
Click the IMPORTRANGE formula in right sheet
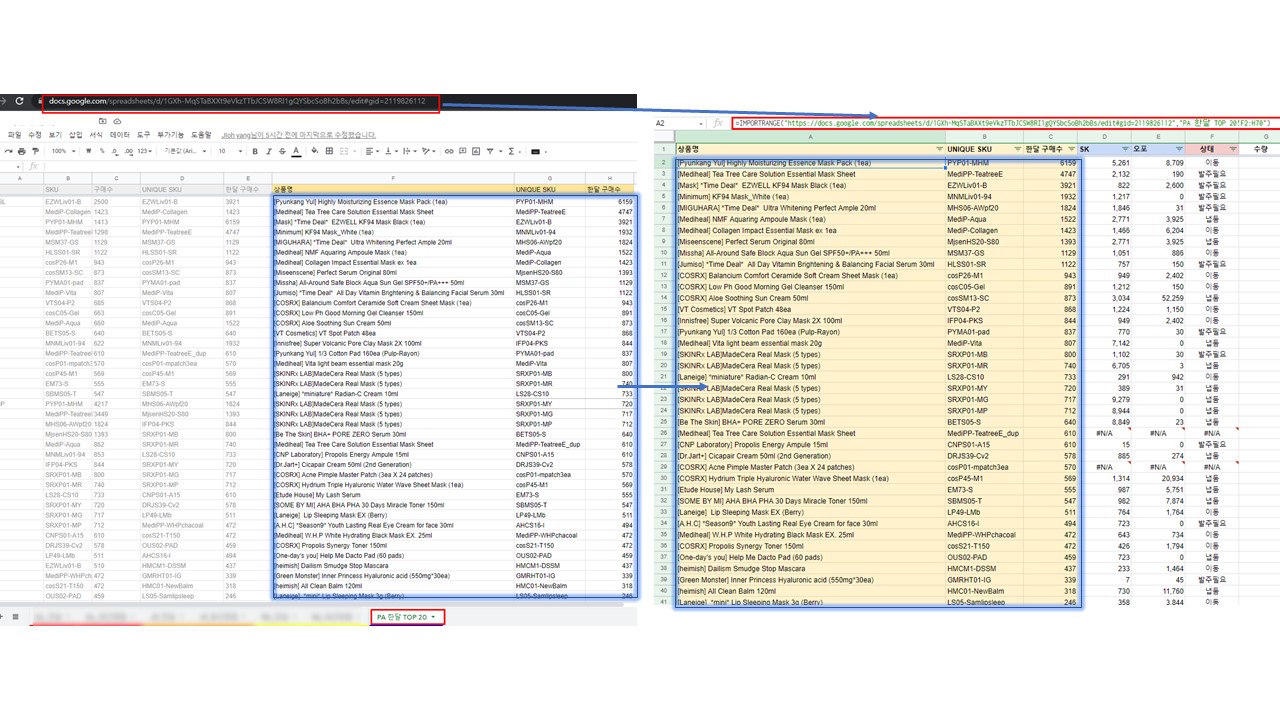tap(1004, 123)
